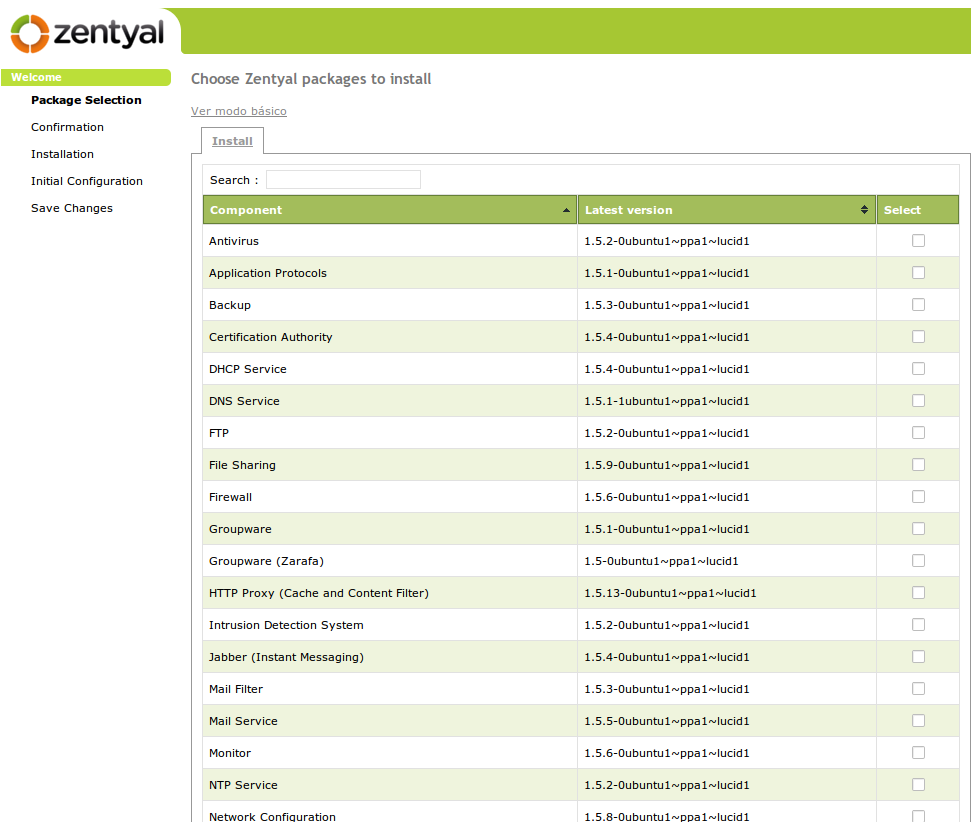Click the Select column header

tap(917, 210)
